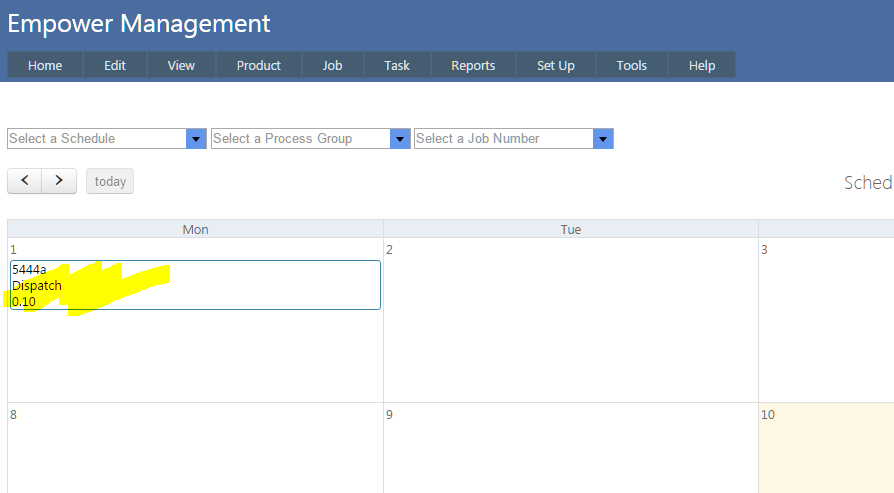Open the Tools menu
Viewport: 894px width, 493px height.
[x=632, y=66]
